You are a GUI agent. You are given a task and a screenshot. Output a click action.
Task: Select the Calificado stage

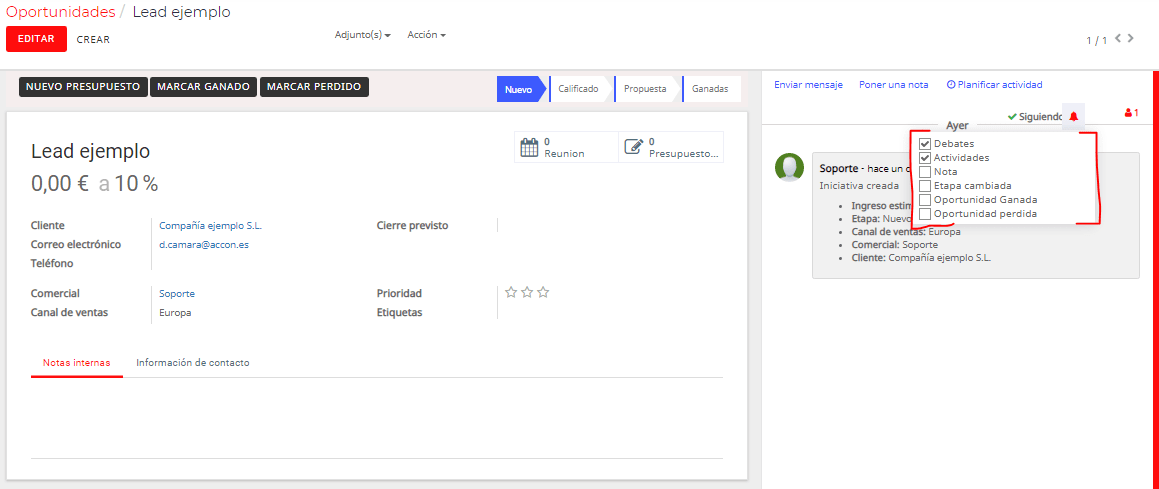[579, 89]
